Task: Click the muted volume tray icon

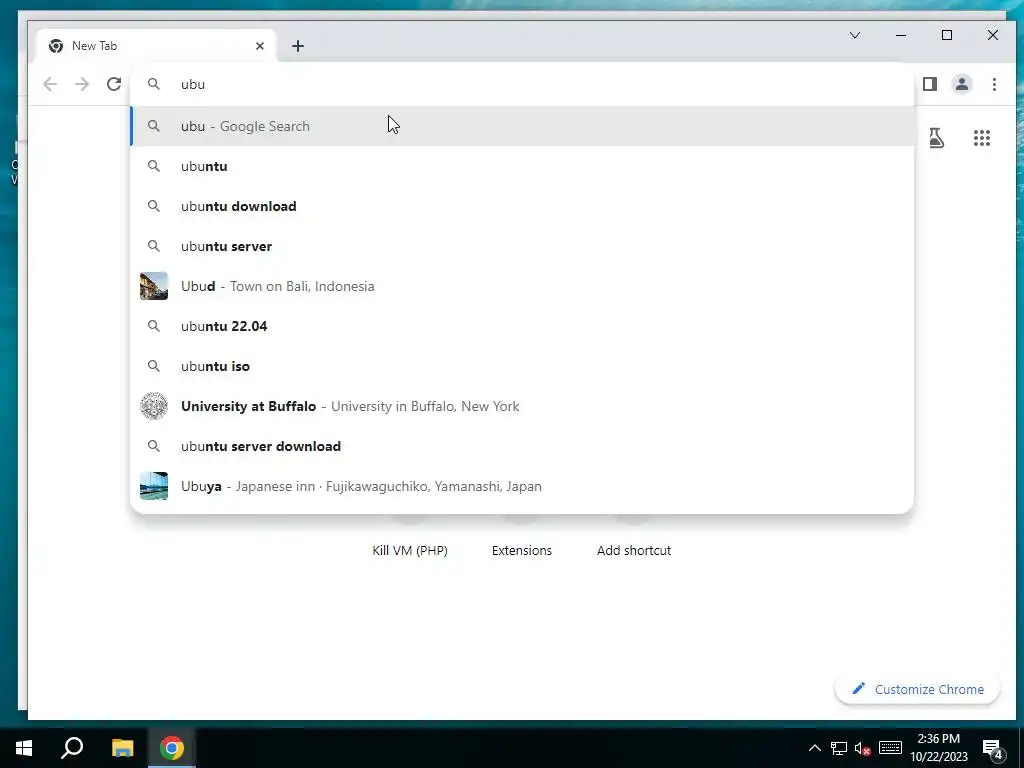Action: [863, 748]
